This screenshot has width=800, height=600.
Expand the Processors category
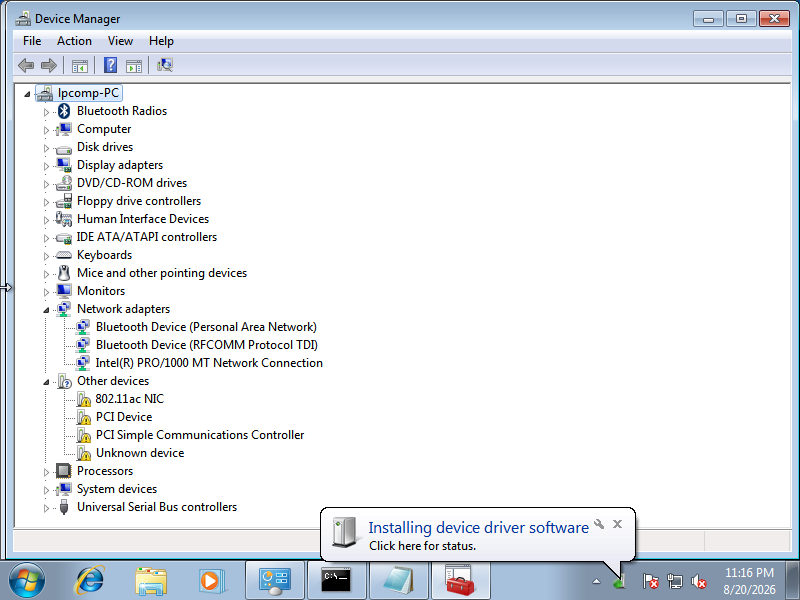(x=46, y=472)
